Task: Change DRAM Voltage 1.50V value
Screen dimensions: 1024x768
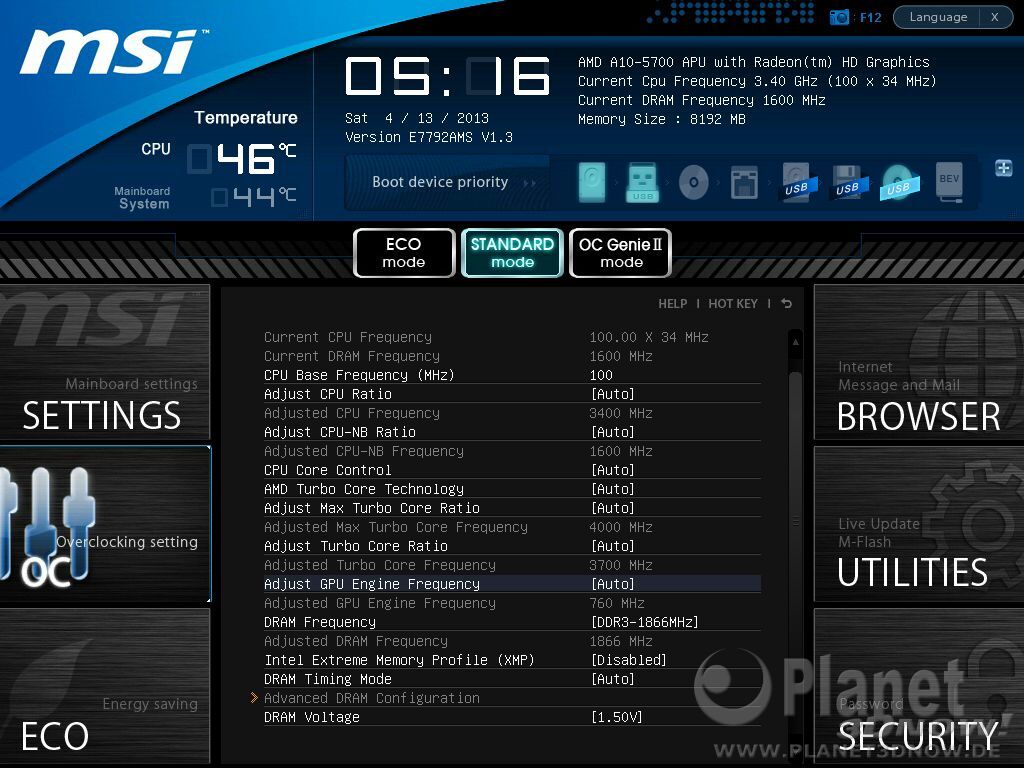Action: tap(616, 717)
